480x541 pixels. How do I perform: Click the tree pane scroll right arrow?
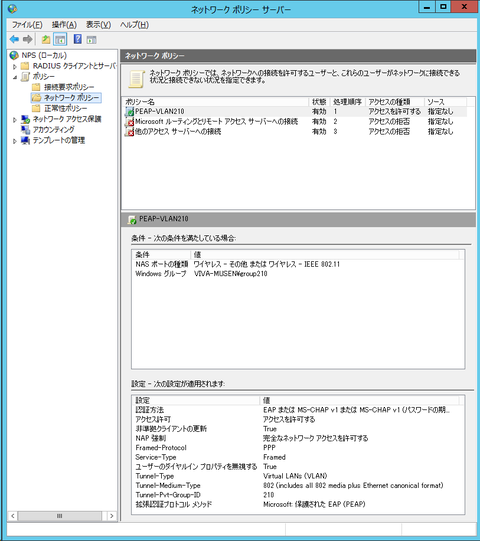pyautogui.click(x=111, y=516)
